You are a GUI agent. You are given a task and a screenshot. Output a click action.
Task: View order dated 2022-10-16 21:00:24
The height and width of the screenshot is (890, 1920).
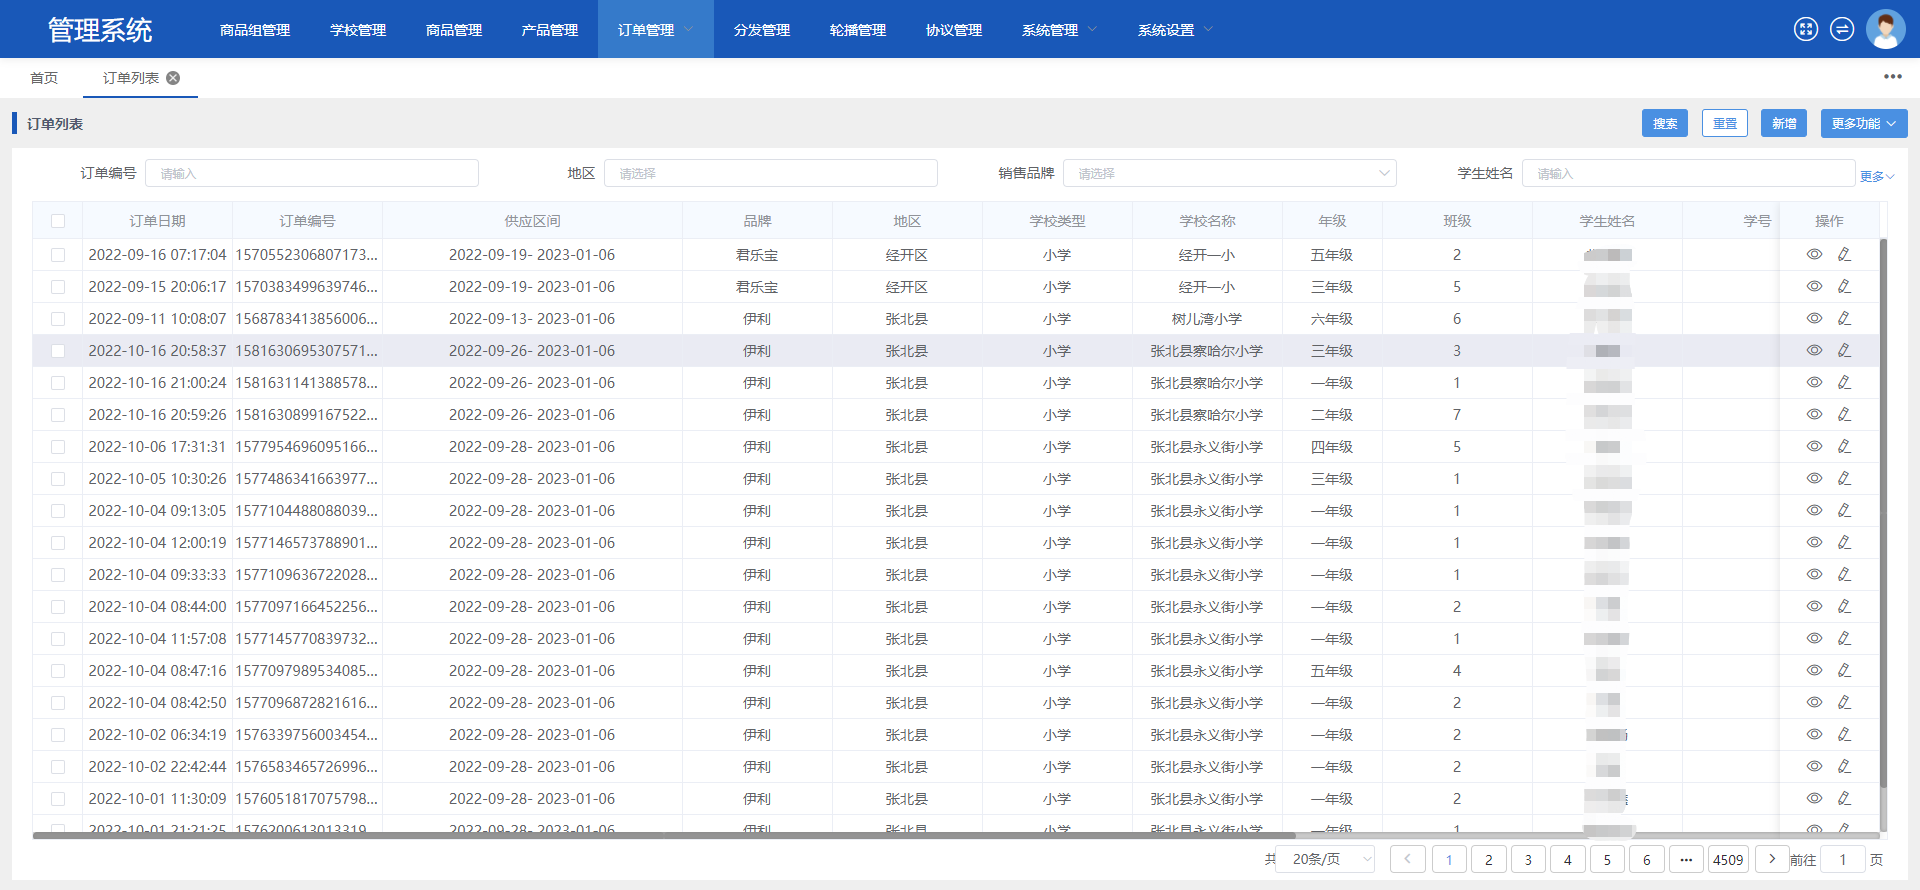tap(1814, 382)
